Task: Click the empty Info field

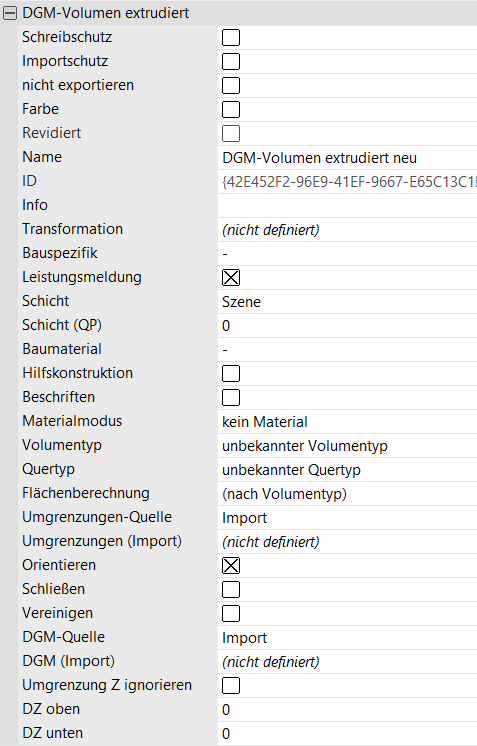Action: pyautogui.click(x=348, y=206)
